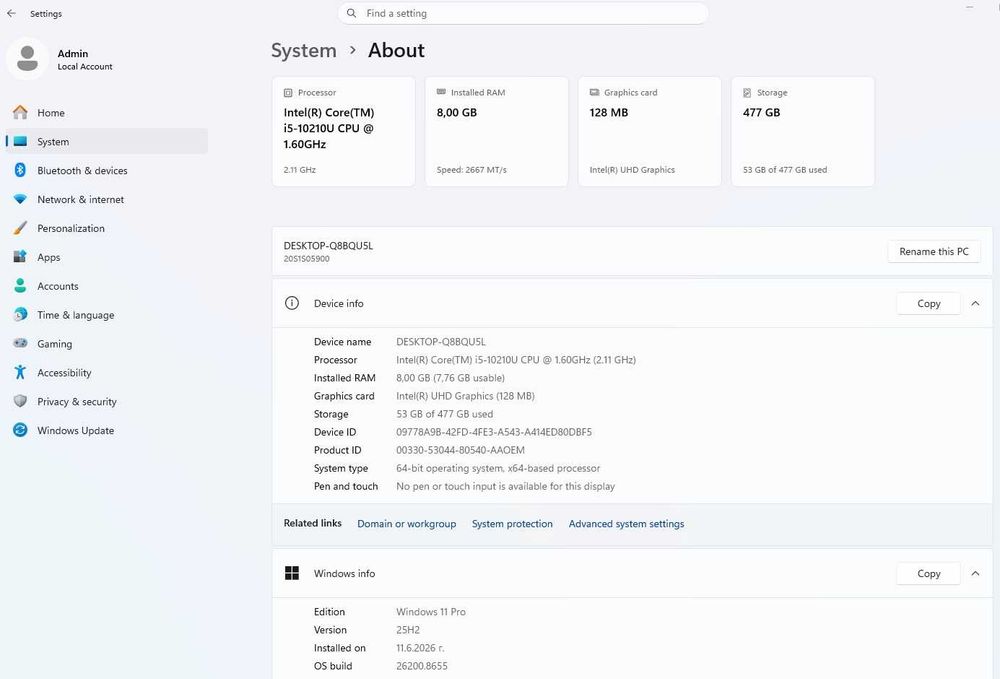The image size is (1000, 679).
Task: Click the Bluetooth icon in sidebar
Action: point(20,170)
